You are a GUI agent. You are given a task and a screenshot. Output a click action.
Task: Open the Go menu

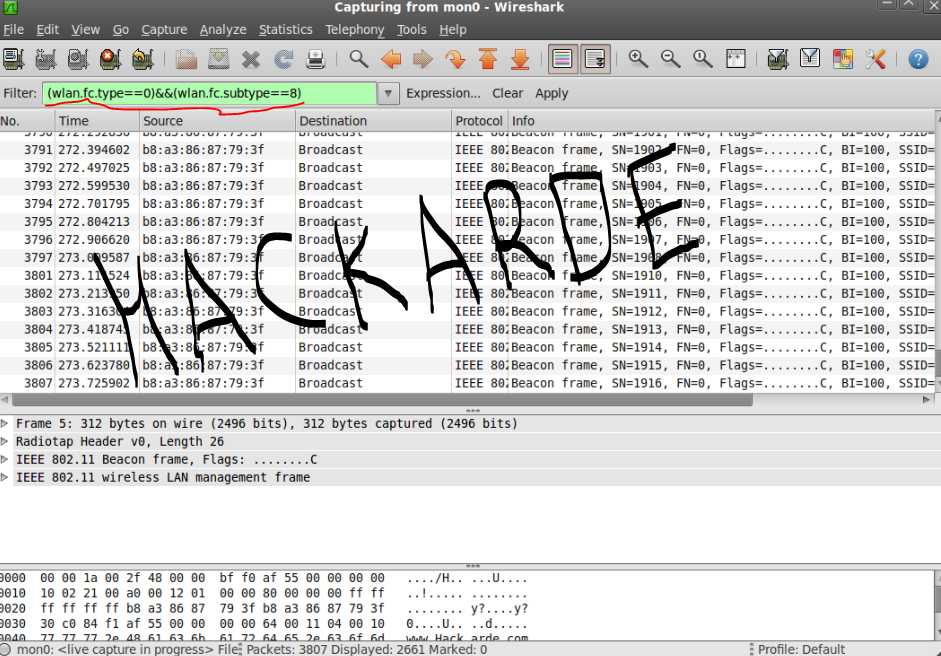pyautogui.click(x=121, y=29)
